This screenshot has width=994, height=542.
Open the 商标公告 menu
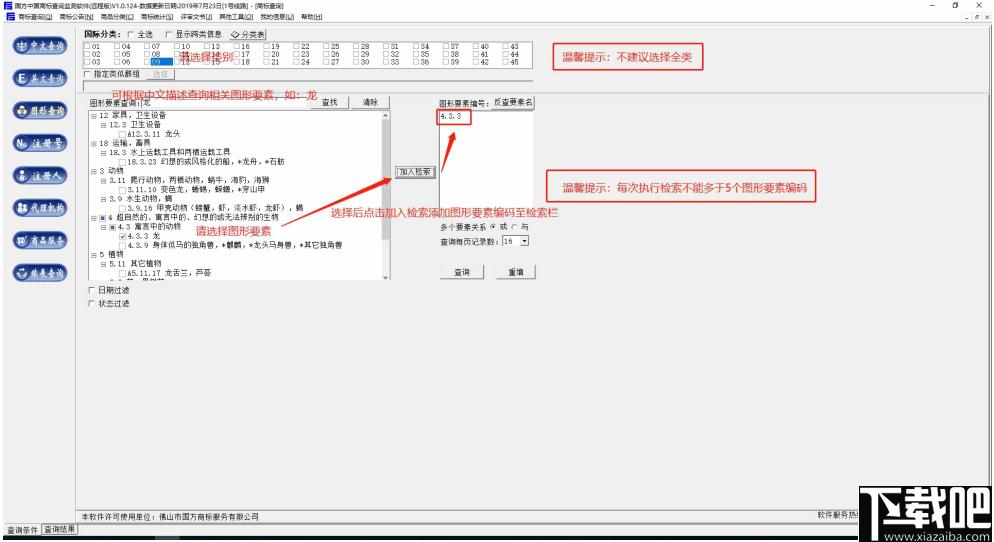point(76,16)
